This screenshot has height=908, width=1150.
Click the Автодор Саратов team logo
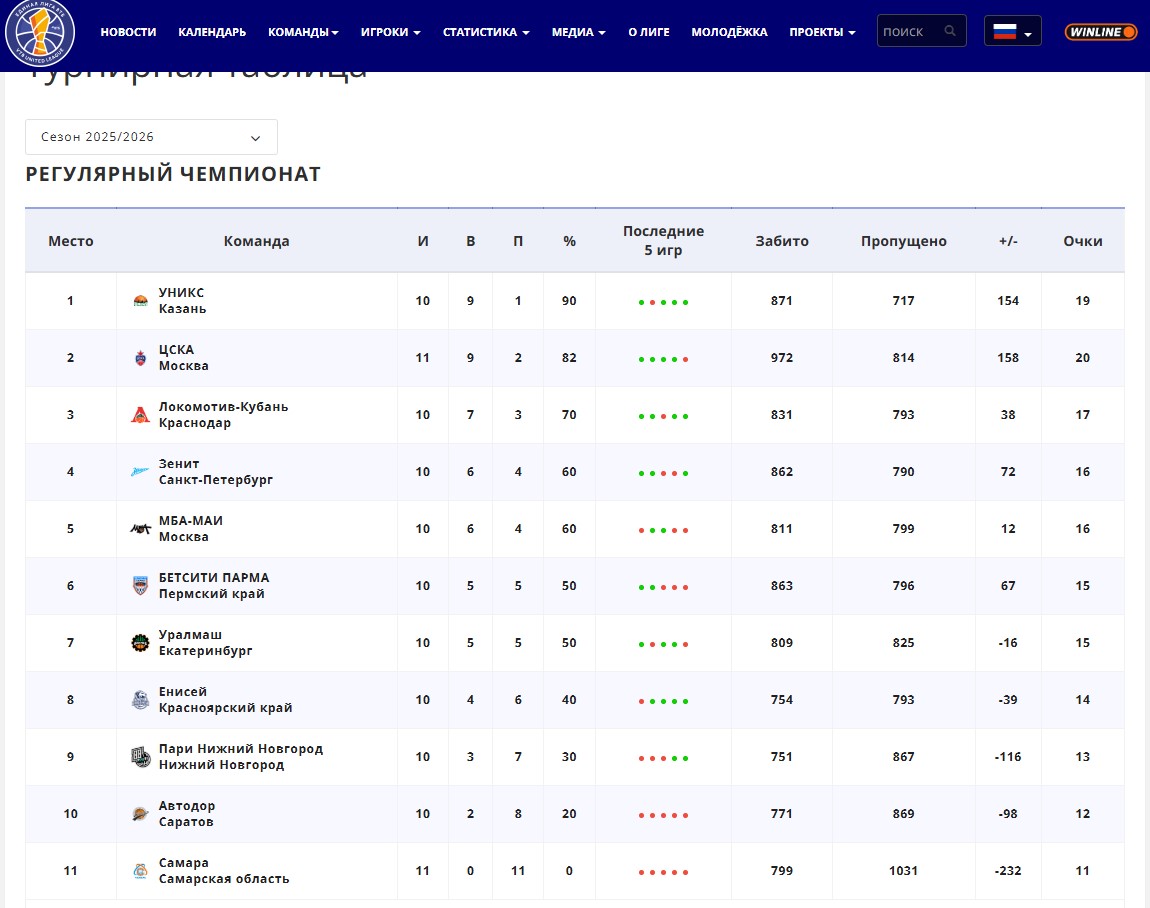[140, 814]
